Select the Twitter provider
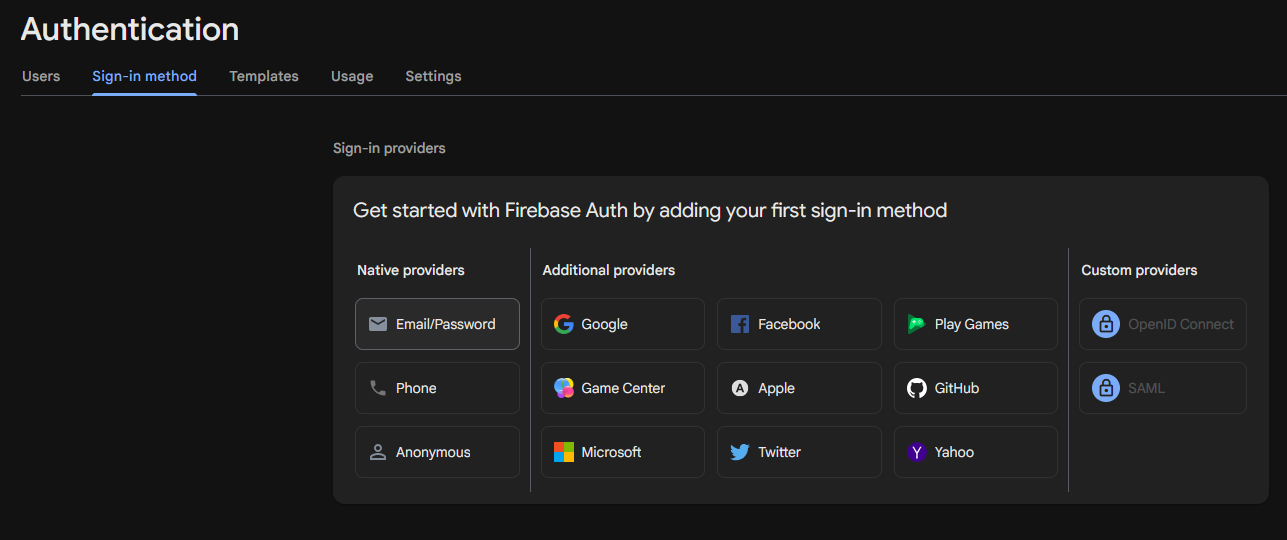Screen dimensions: 1287x540 pyautogui.click(x=799, y=452)
